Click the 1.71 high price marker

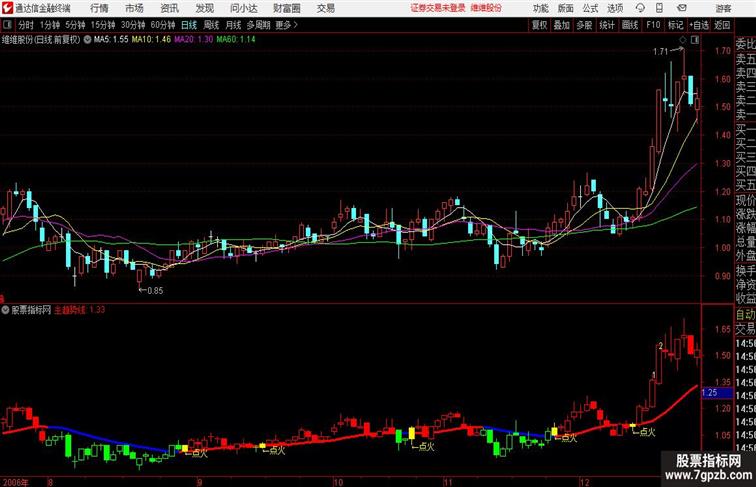tap(661, 52)
